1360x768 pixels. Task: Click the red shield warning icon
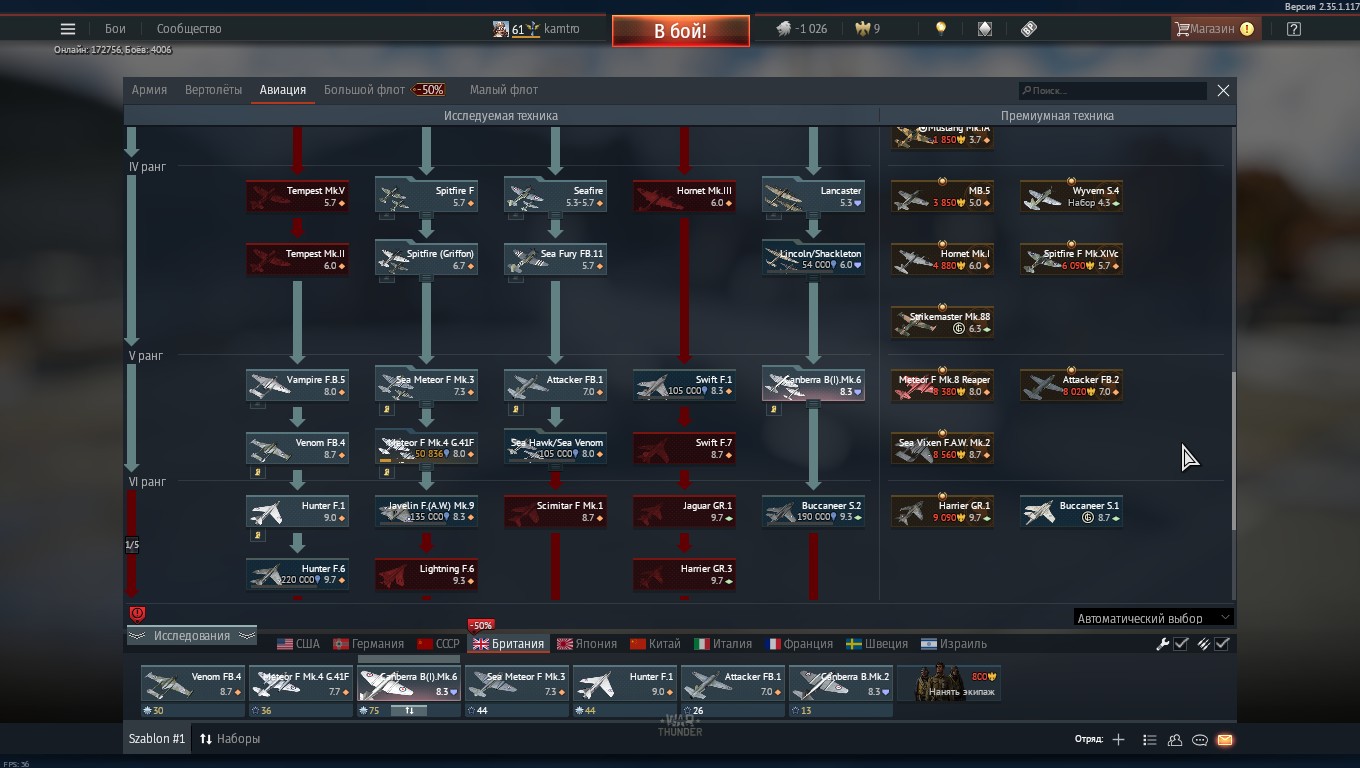pos(138,614)
